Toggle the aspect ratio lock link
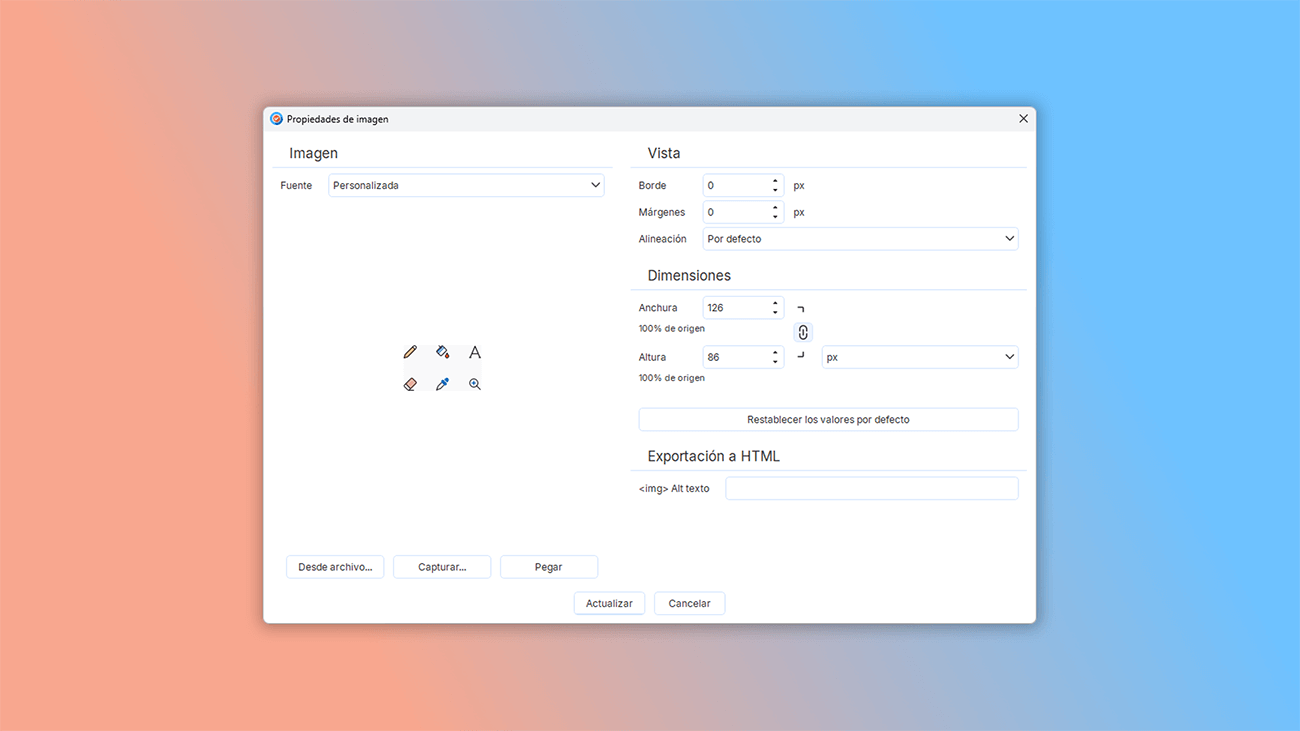 [x=802, y=333]
